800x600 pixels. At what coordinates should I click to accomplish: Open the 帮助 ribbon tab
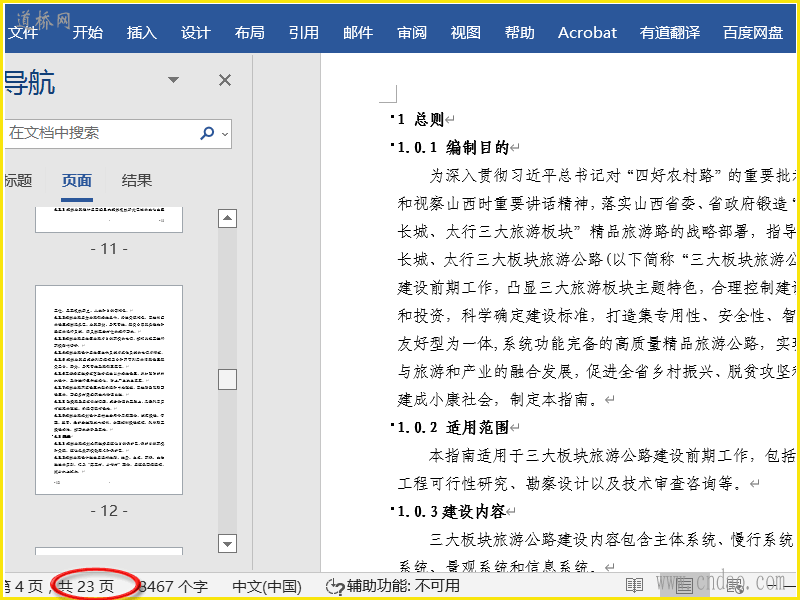pyautogui.click(x=519, y=33)
